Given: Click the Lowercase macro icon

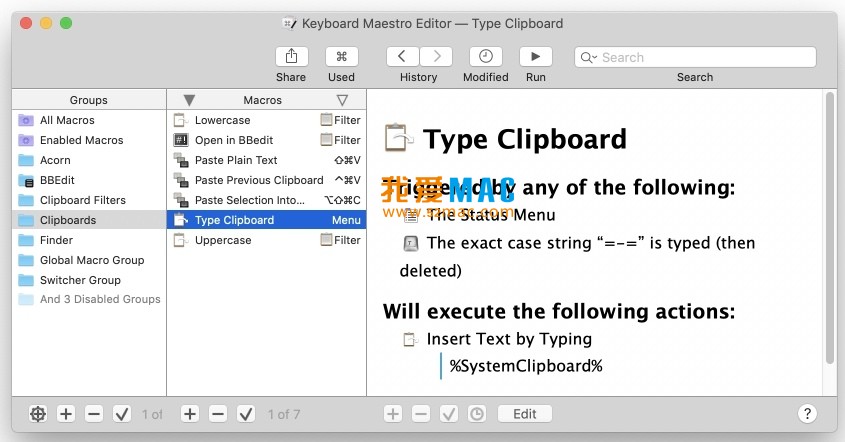Looking at the screenshot, I should coord(181,120).
